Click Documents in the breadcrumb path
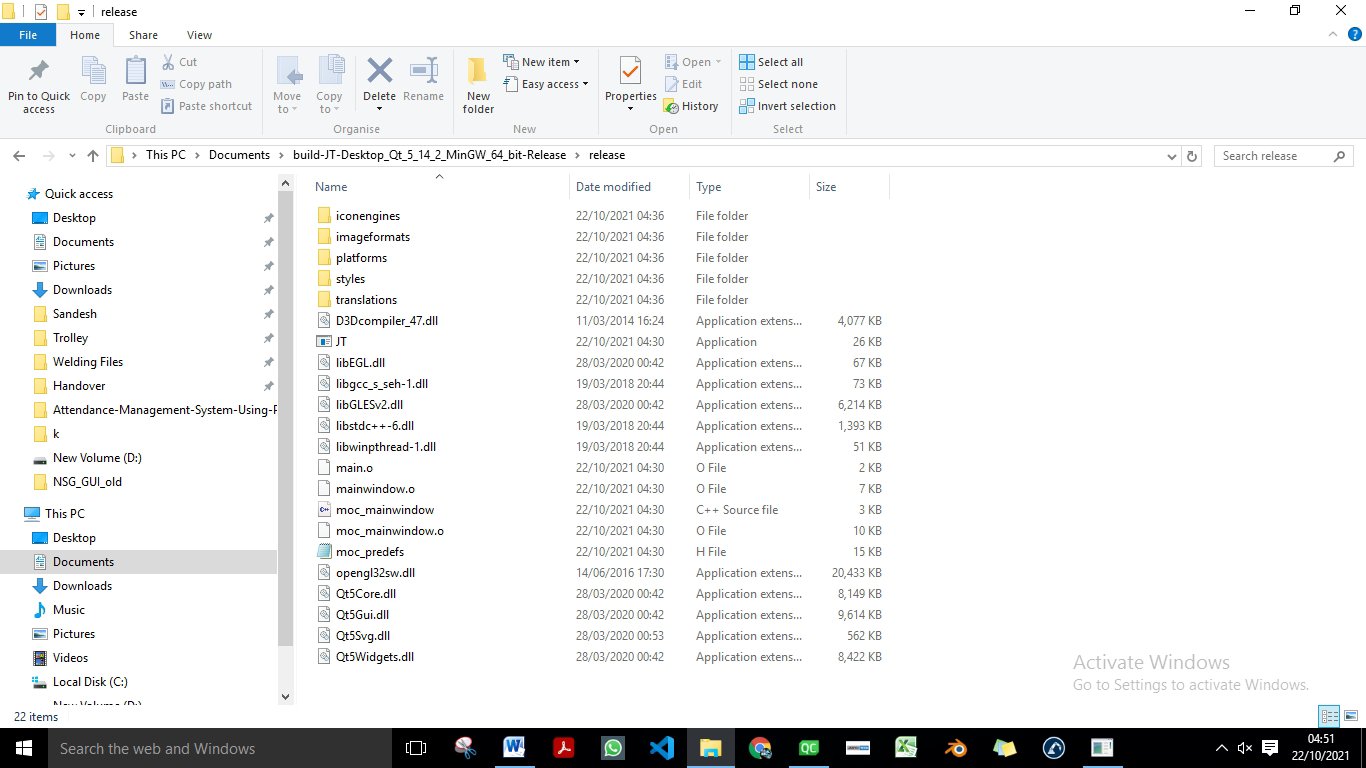Screen dimensions: 1366x768 click(239, 155)
